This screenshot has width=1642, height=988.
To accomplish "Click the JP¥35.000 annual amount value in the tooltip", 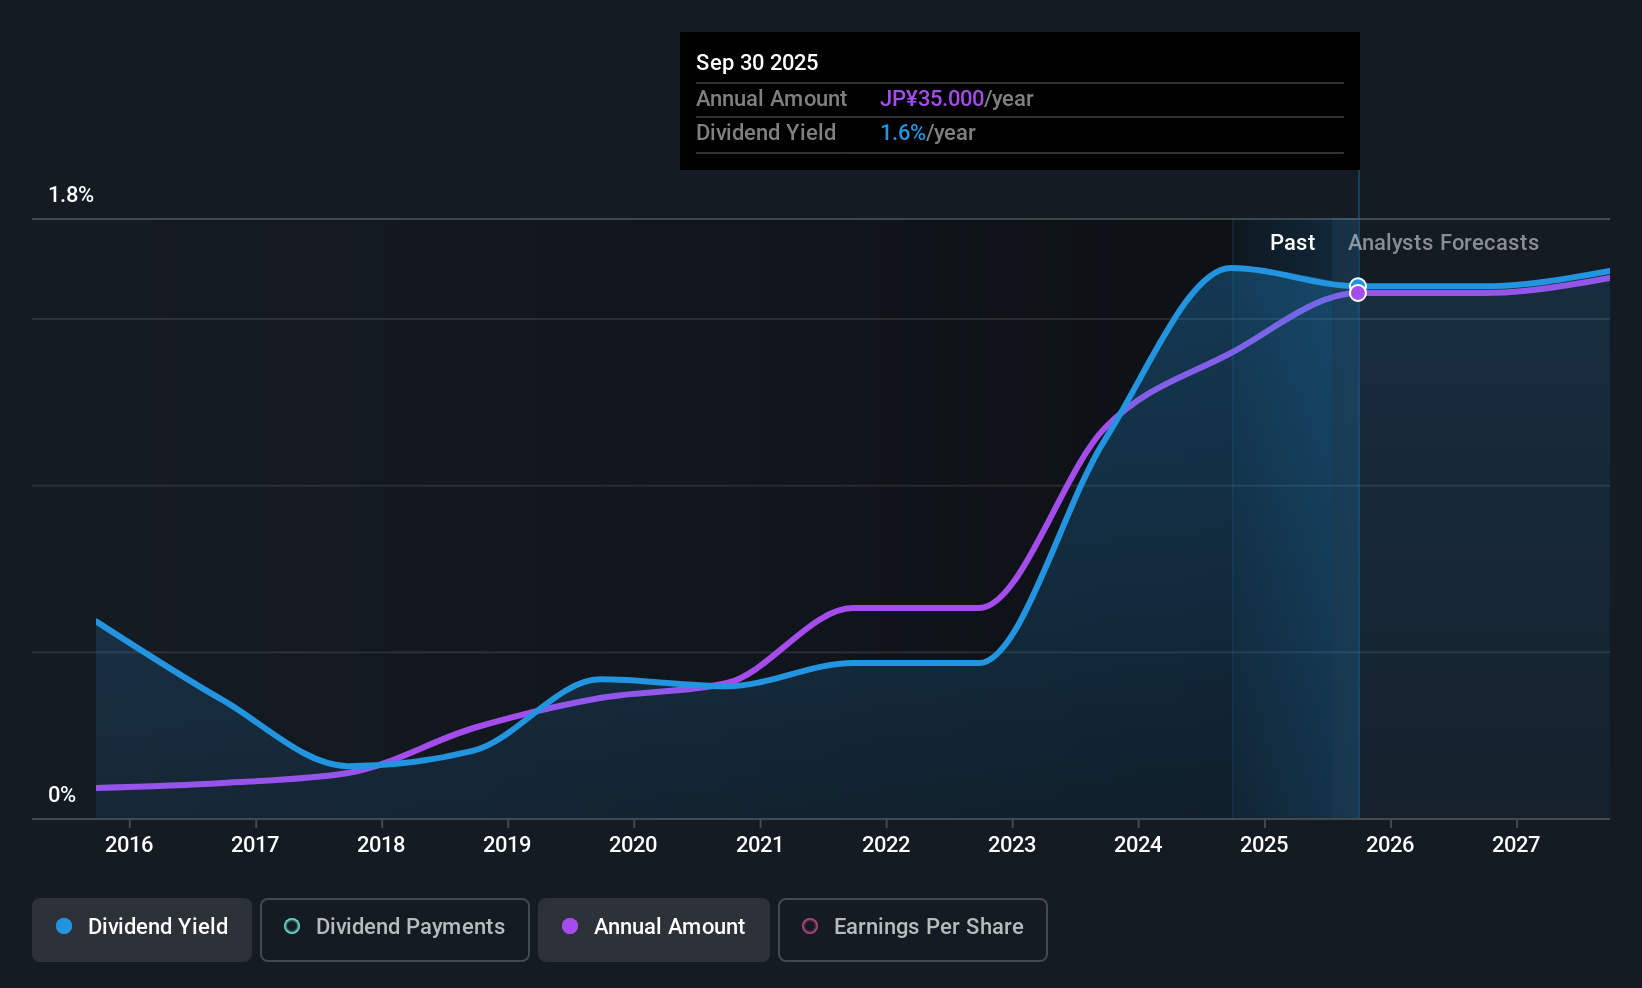I will (932, 99).
